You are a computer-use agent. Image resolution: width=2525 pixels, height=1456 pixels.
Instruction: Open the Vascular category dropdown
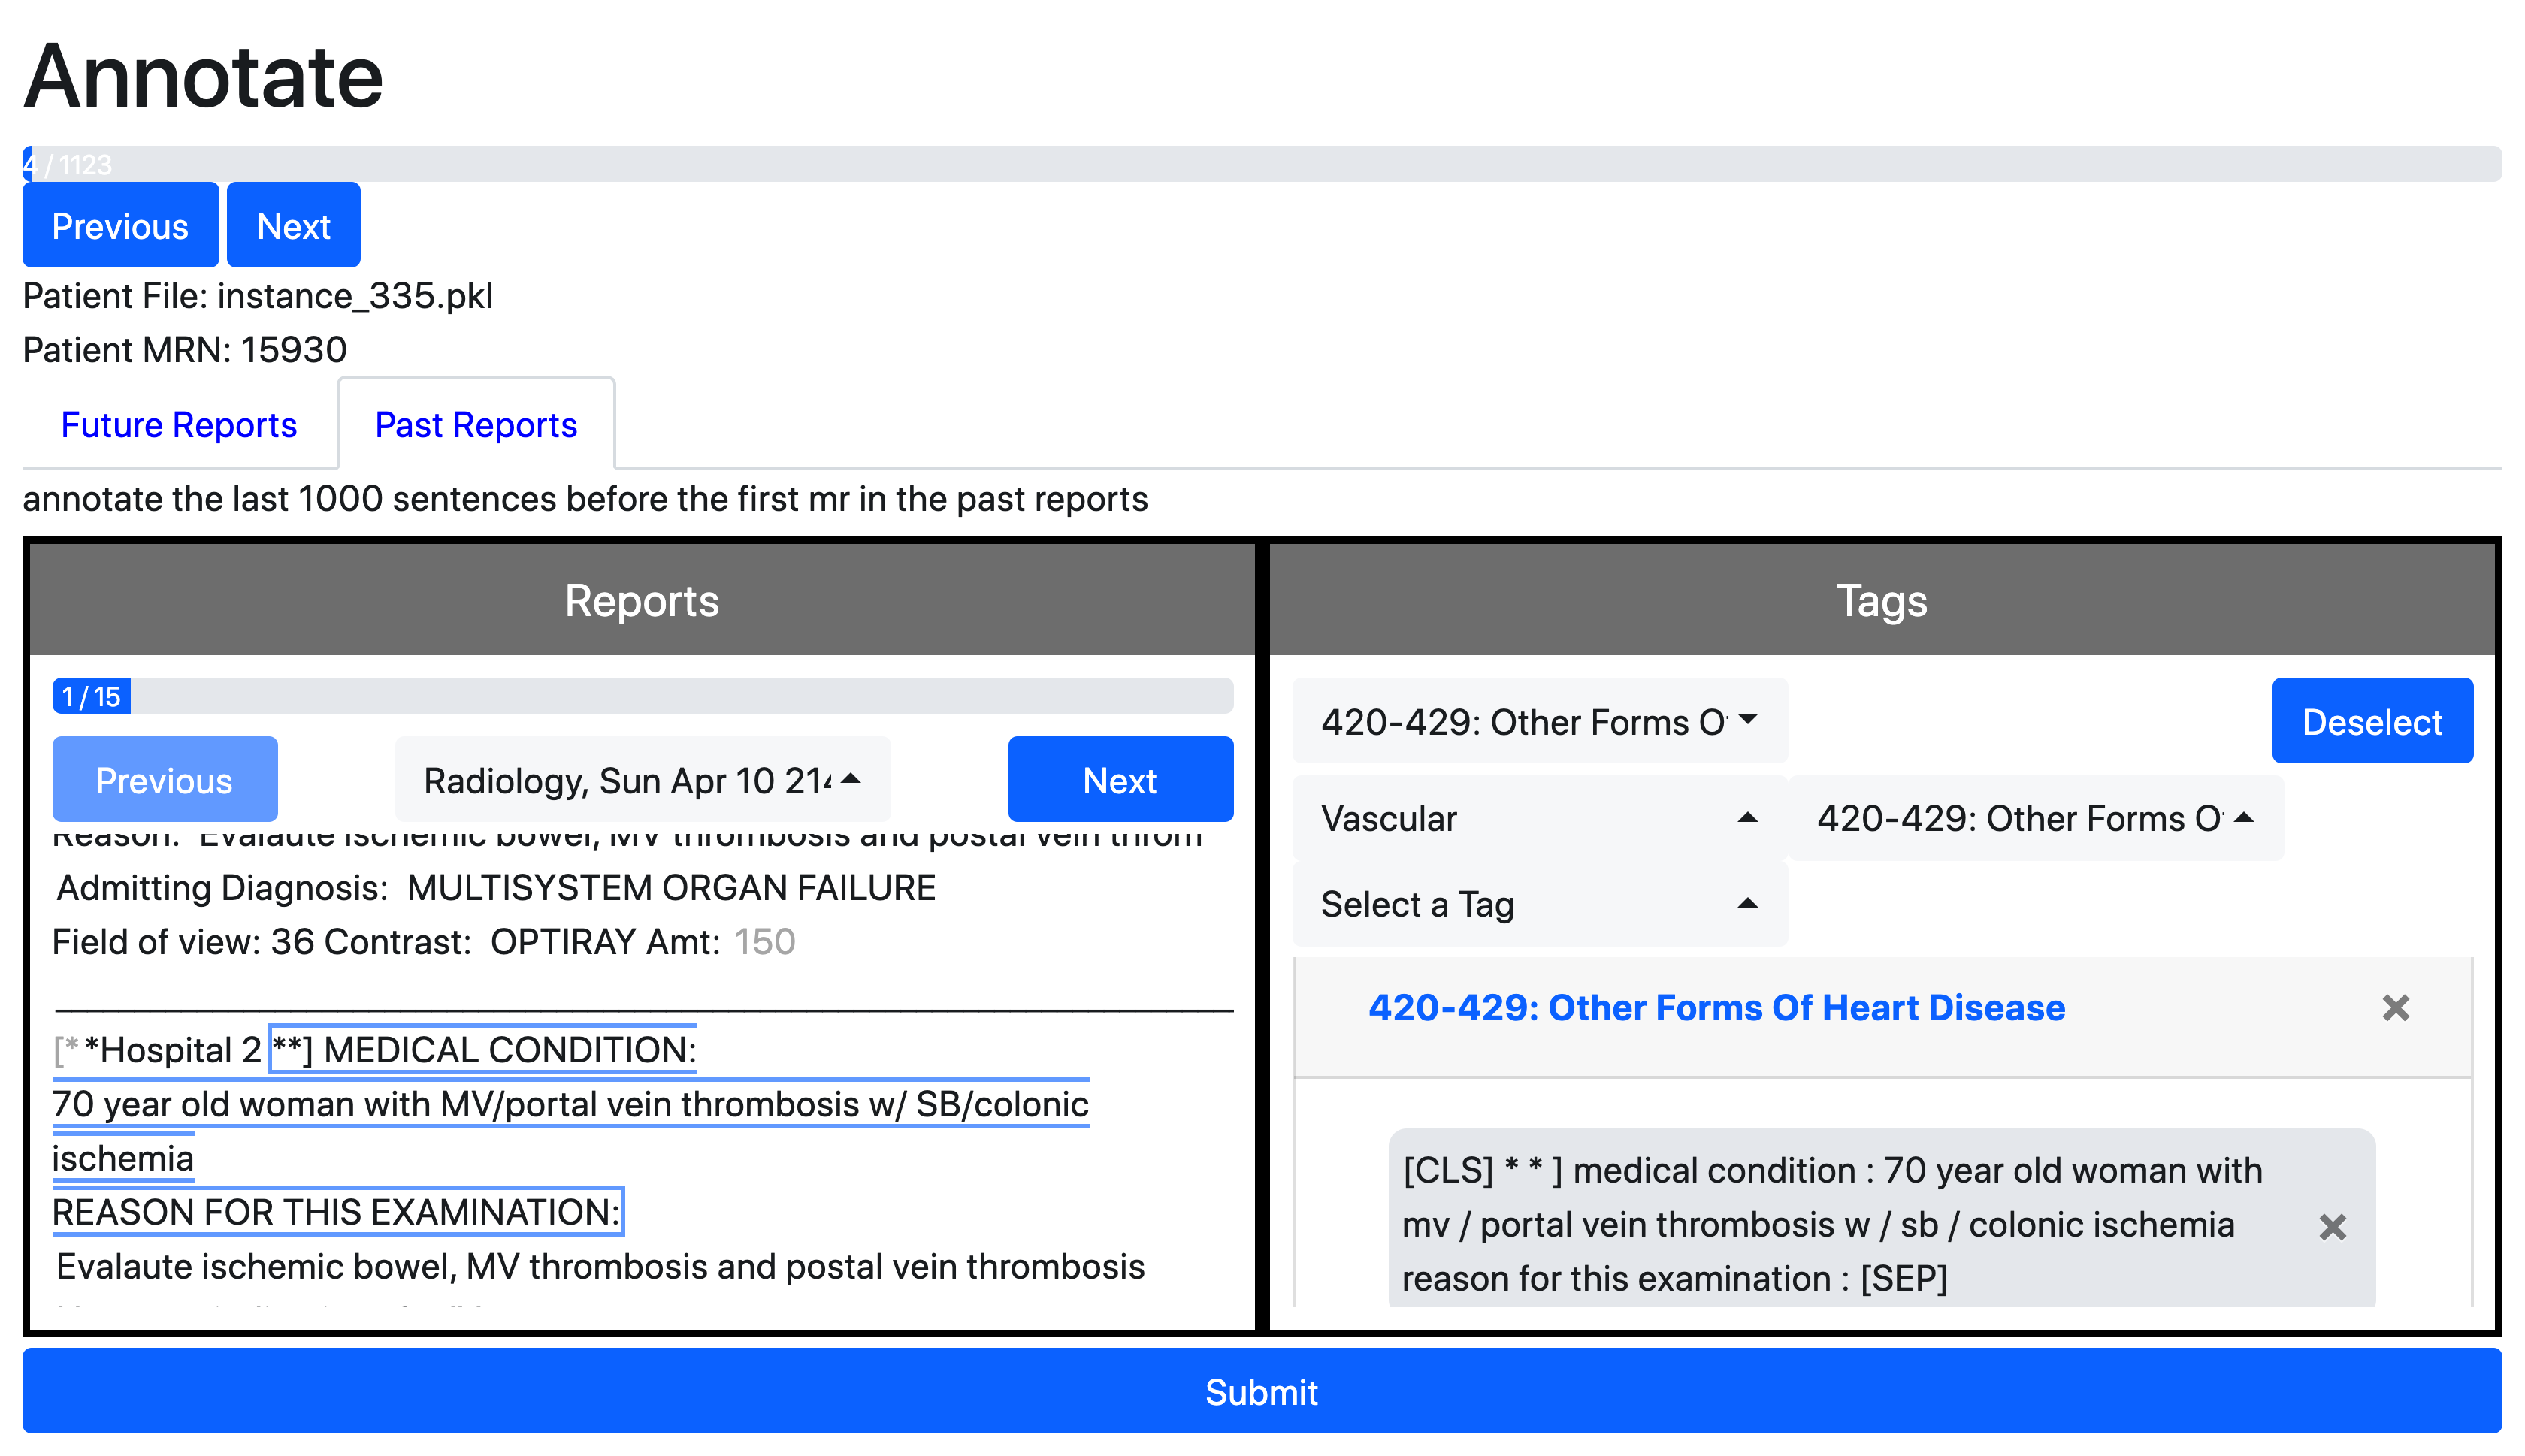tap(1538, 819)
